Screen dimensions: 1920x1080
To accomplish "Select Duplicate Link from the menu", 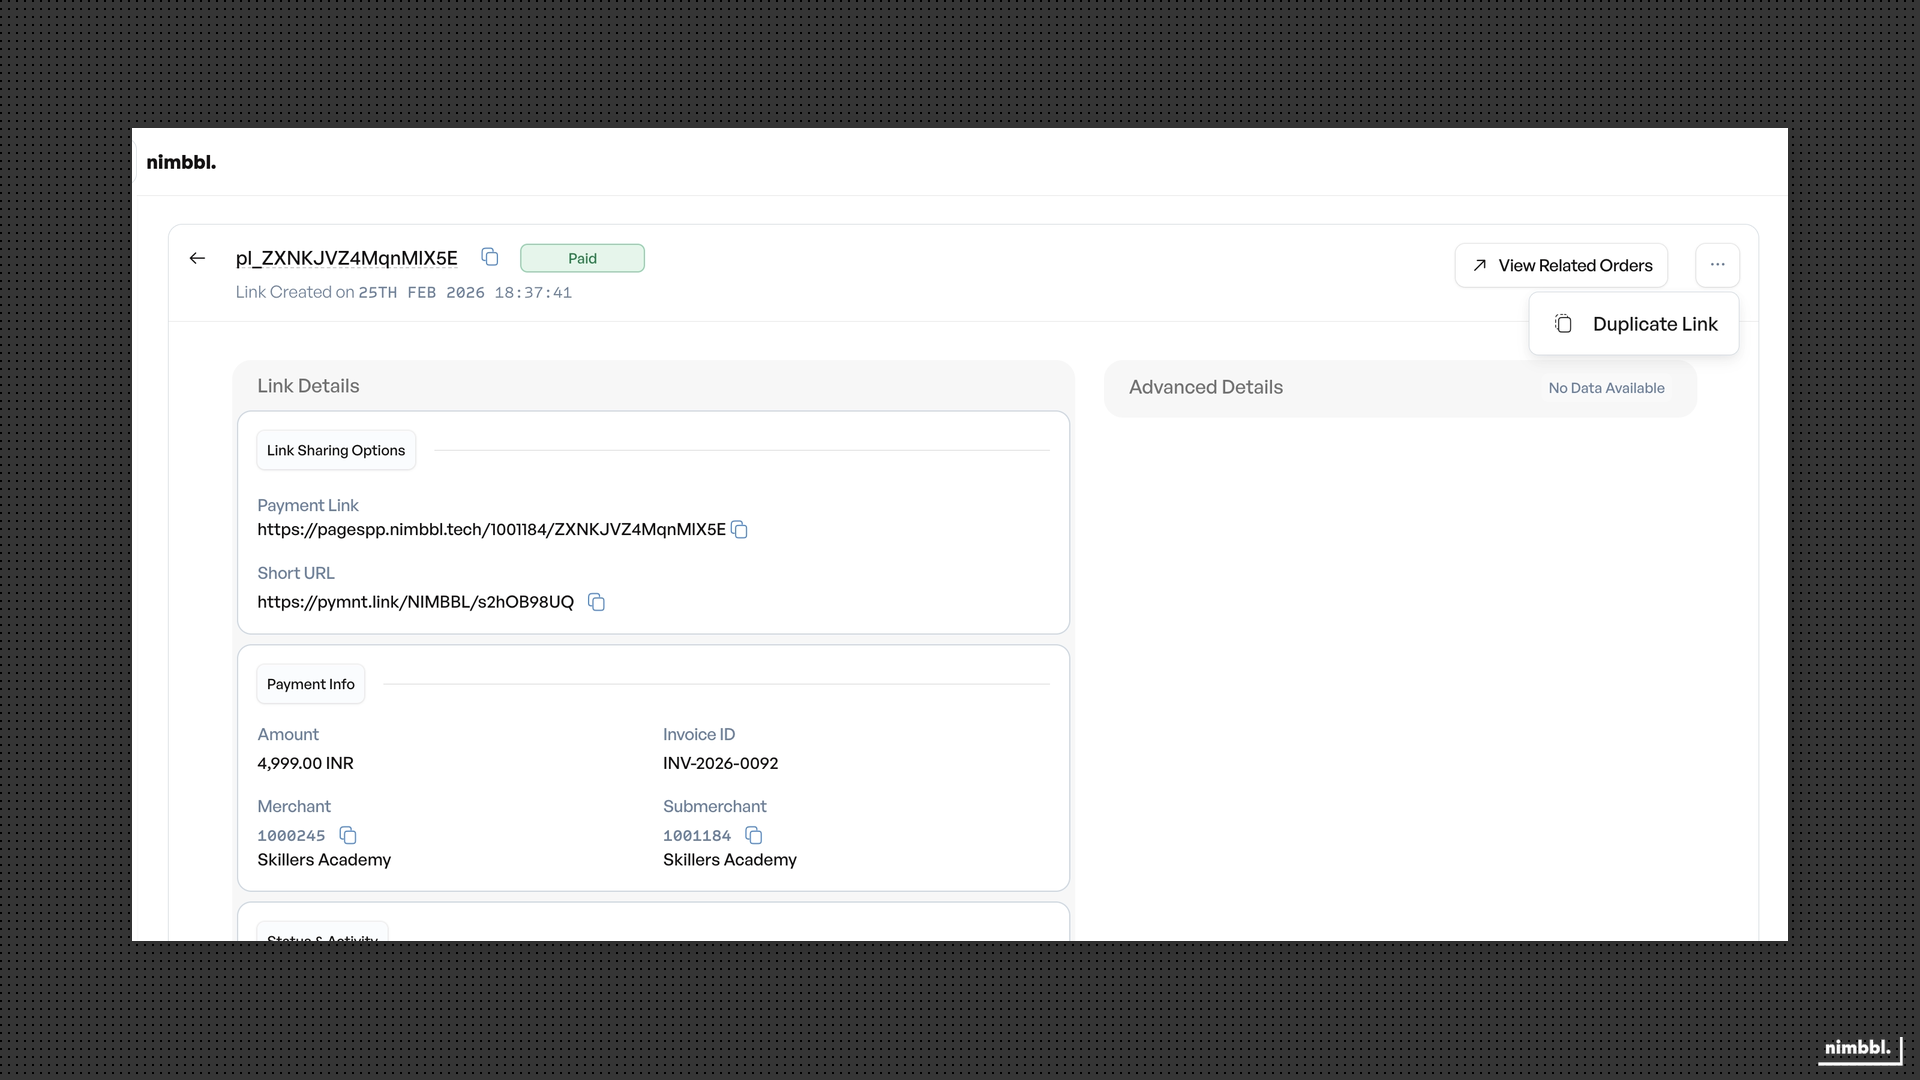I will point(1655,323).
